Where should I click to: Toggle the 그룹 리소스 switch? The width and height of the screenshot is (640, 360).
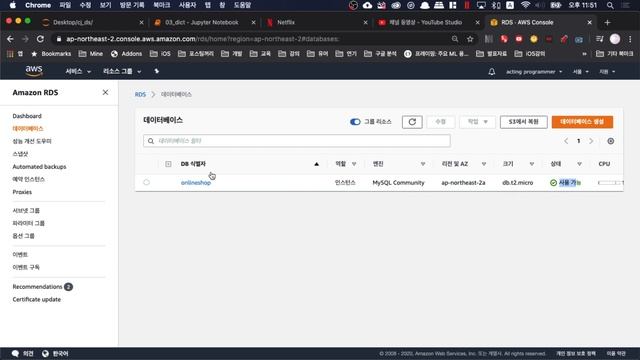pos(355,122)
